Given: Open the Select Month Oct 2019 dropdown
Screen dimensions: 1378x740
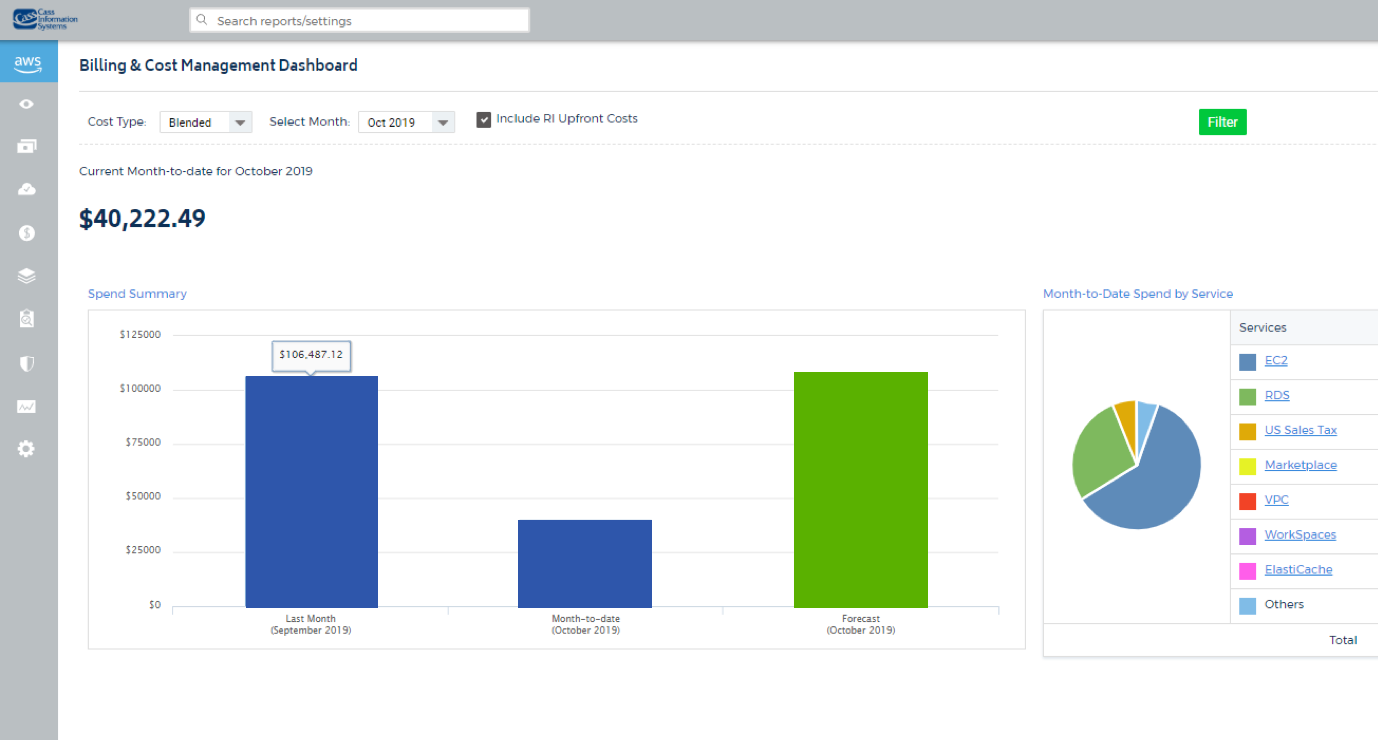Looking at the screenshot, I should pos(406,122).
